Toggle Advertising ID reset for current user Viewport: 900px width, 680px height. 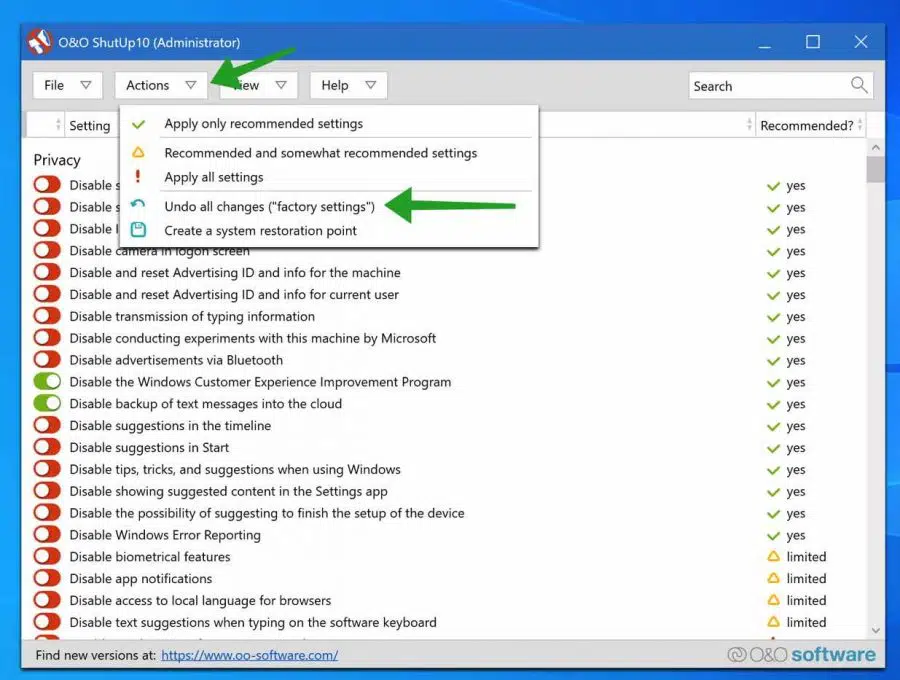pos(47,294)
